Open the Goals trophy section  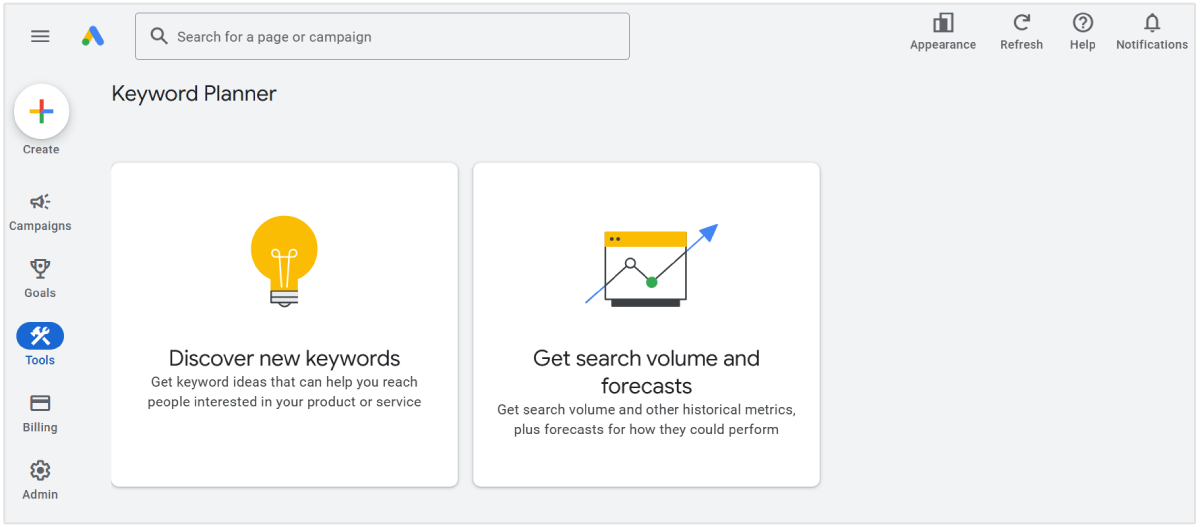click(40, 279)
